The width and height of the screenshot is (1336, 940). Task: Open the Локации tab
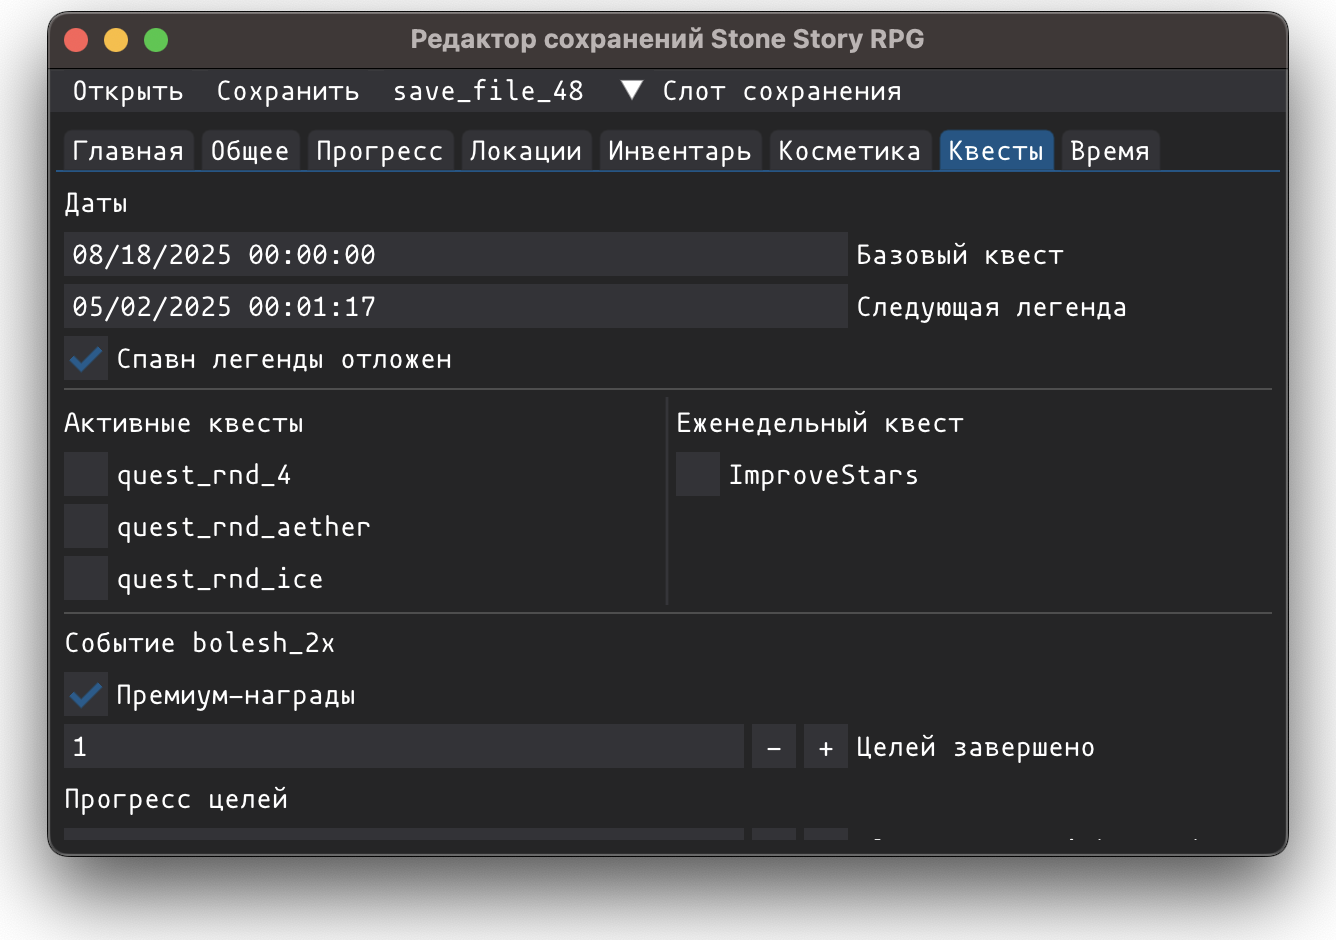525,151
